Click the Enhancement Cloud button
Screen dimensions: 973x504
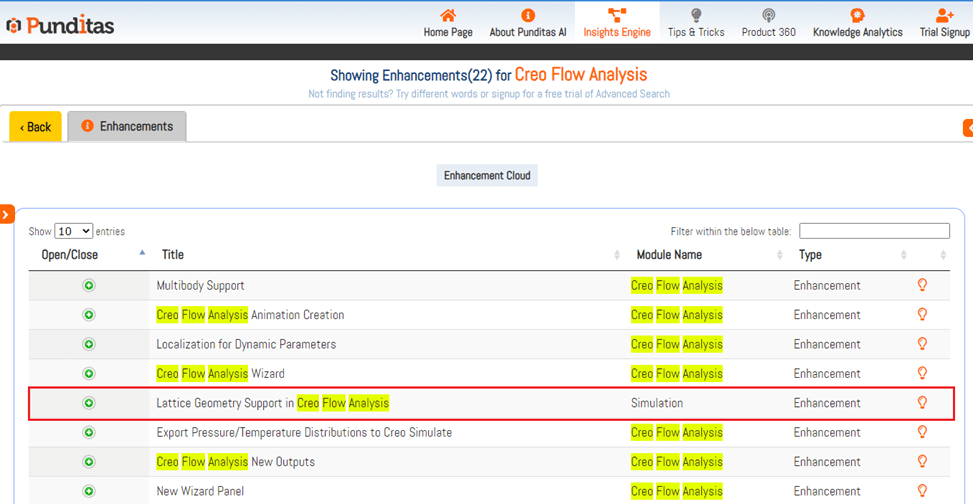tap(488, 176)
